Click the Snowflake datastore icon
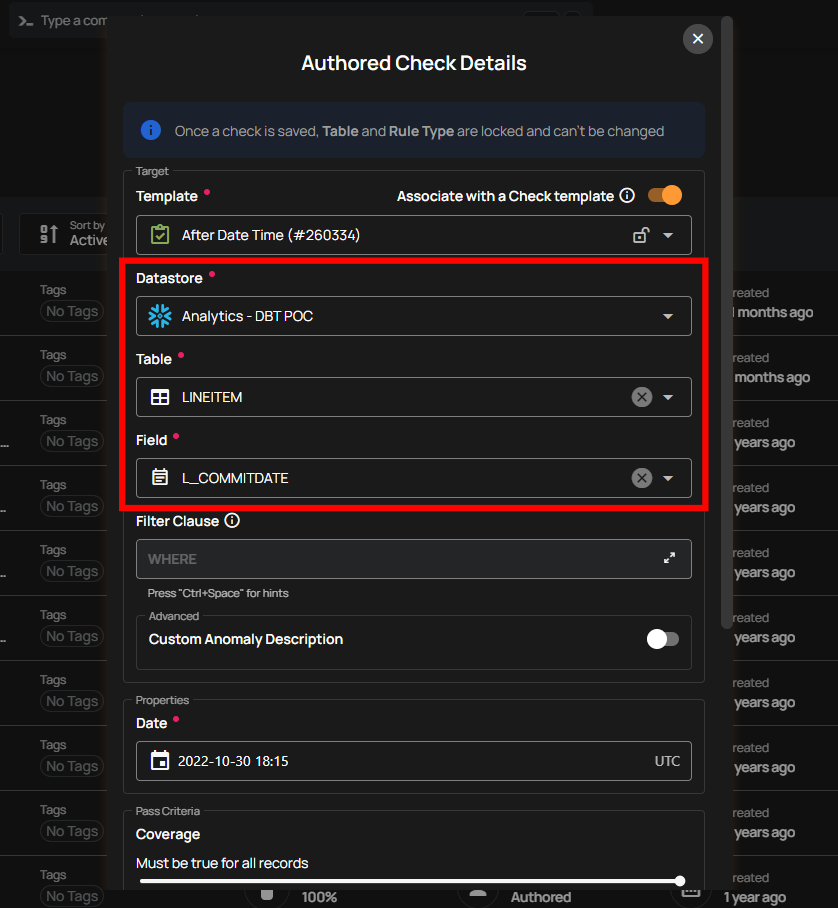Viewport: 838px width, 908px height. (160, 316)
